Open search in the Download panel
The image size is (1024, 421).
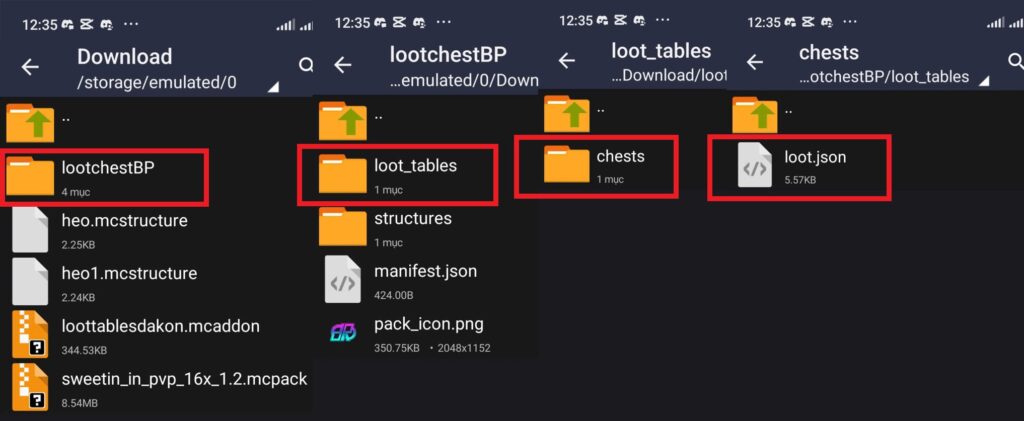(x=305, y=65)
